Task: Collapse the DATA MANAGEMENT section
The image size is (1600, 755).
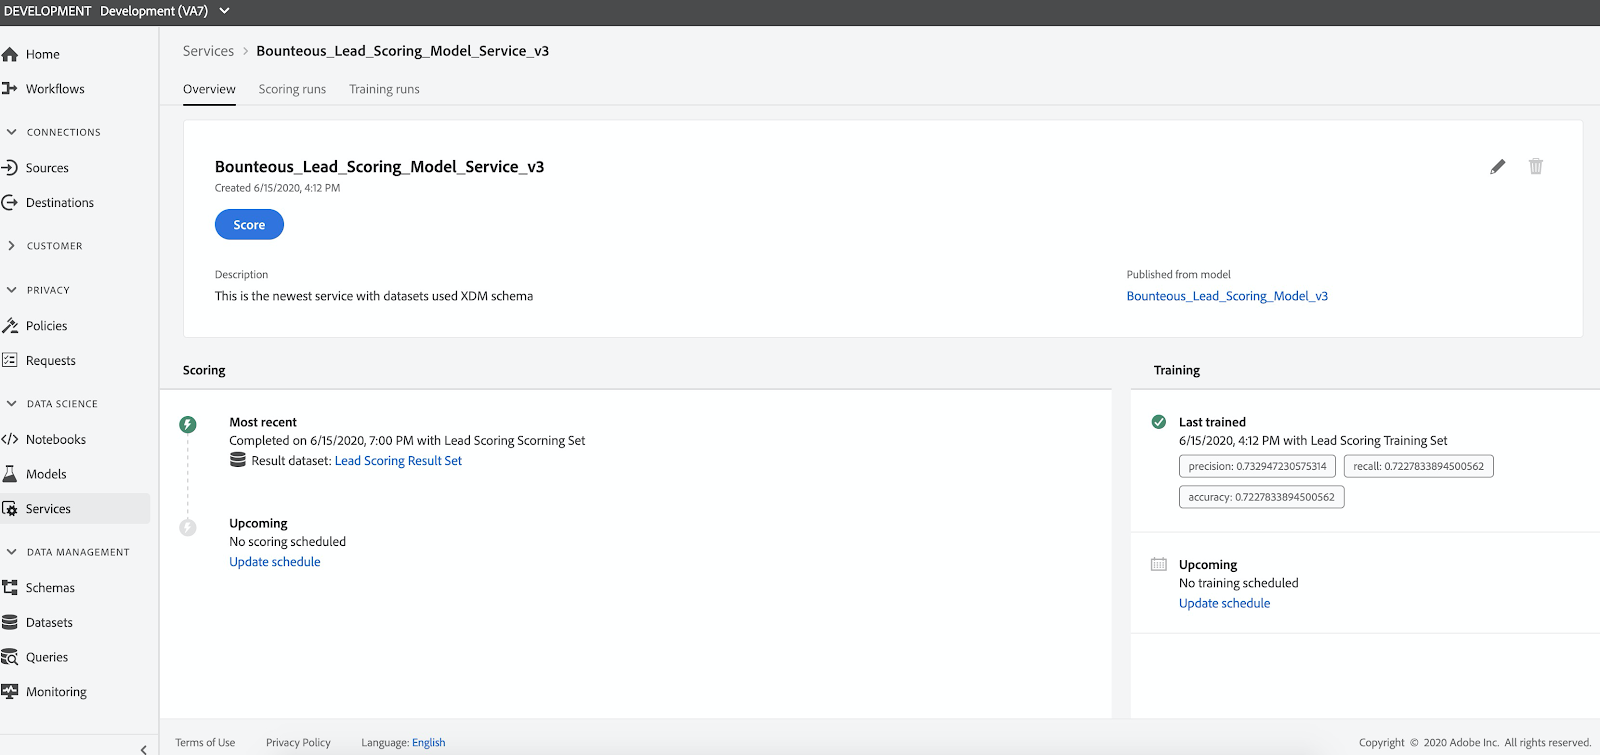Action: coord(68,552)
